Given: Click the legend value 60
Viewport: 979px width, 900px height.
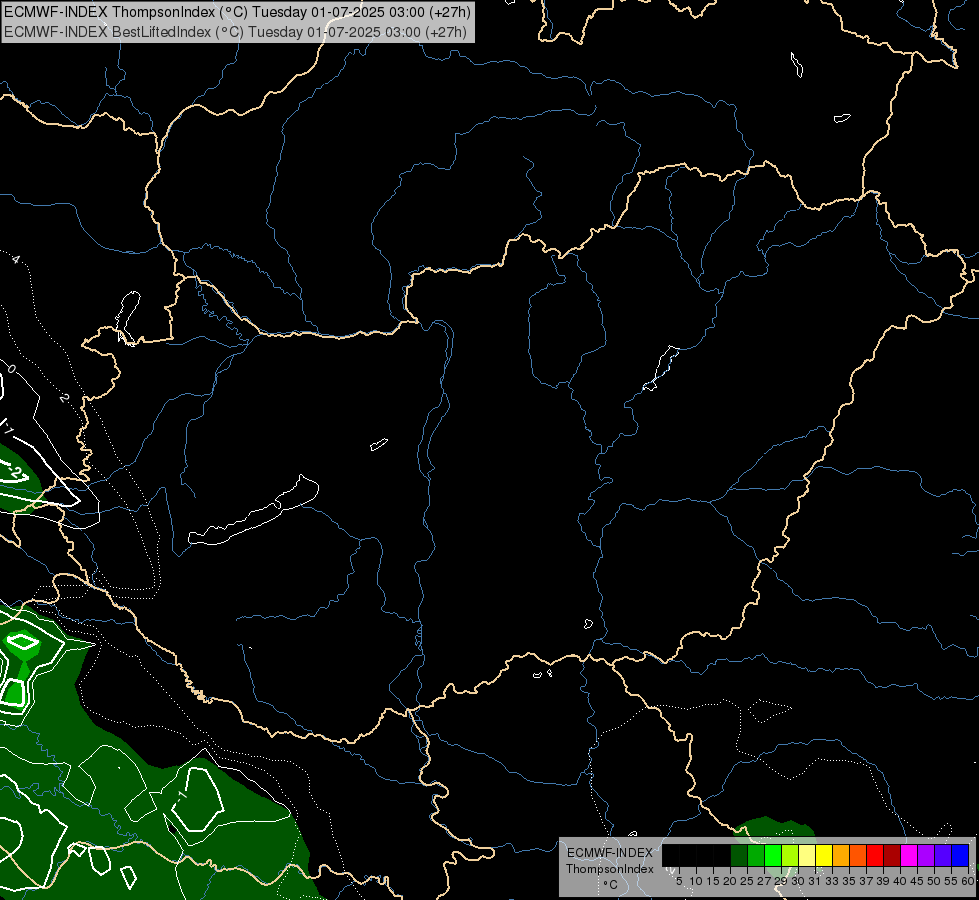Looking at the screenshot, I should point(968,881).
